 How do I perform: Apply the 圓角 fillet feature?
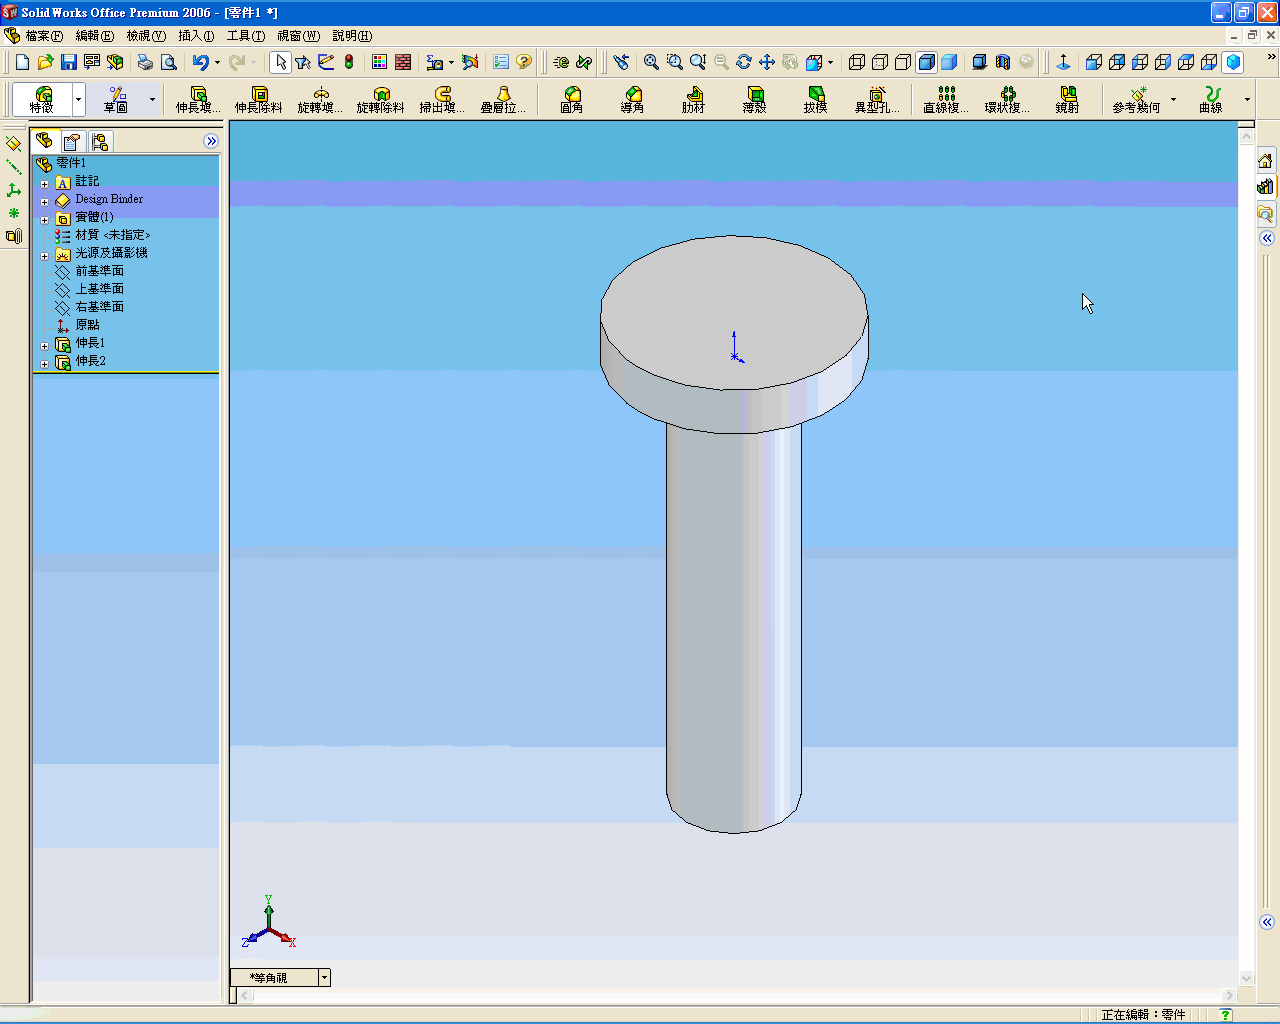(x=572, y=99)
